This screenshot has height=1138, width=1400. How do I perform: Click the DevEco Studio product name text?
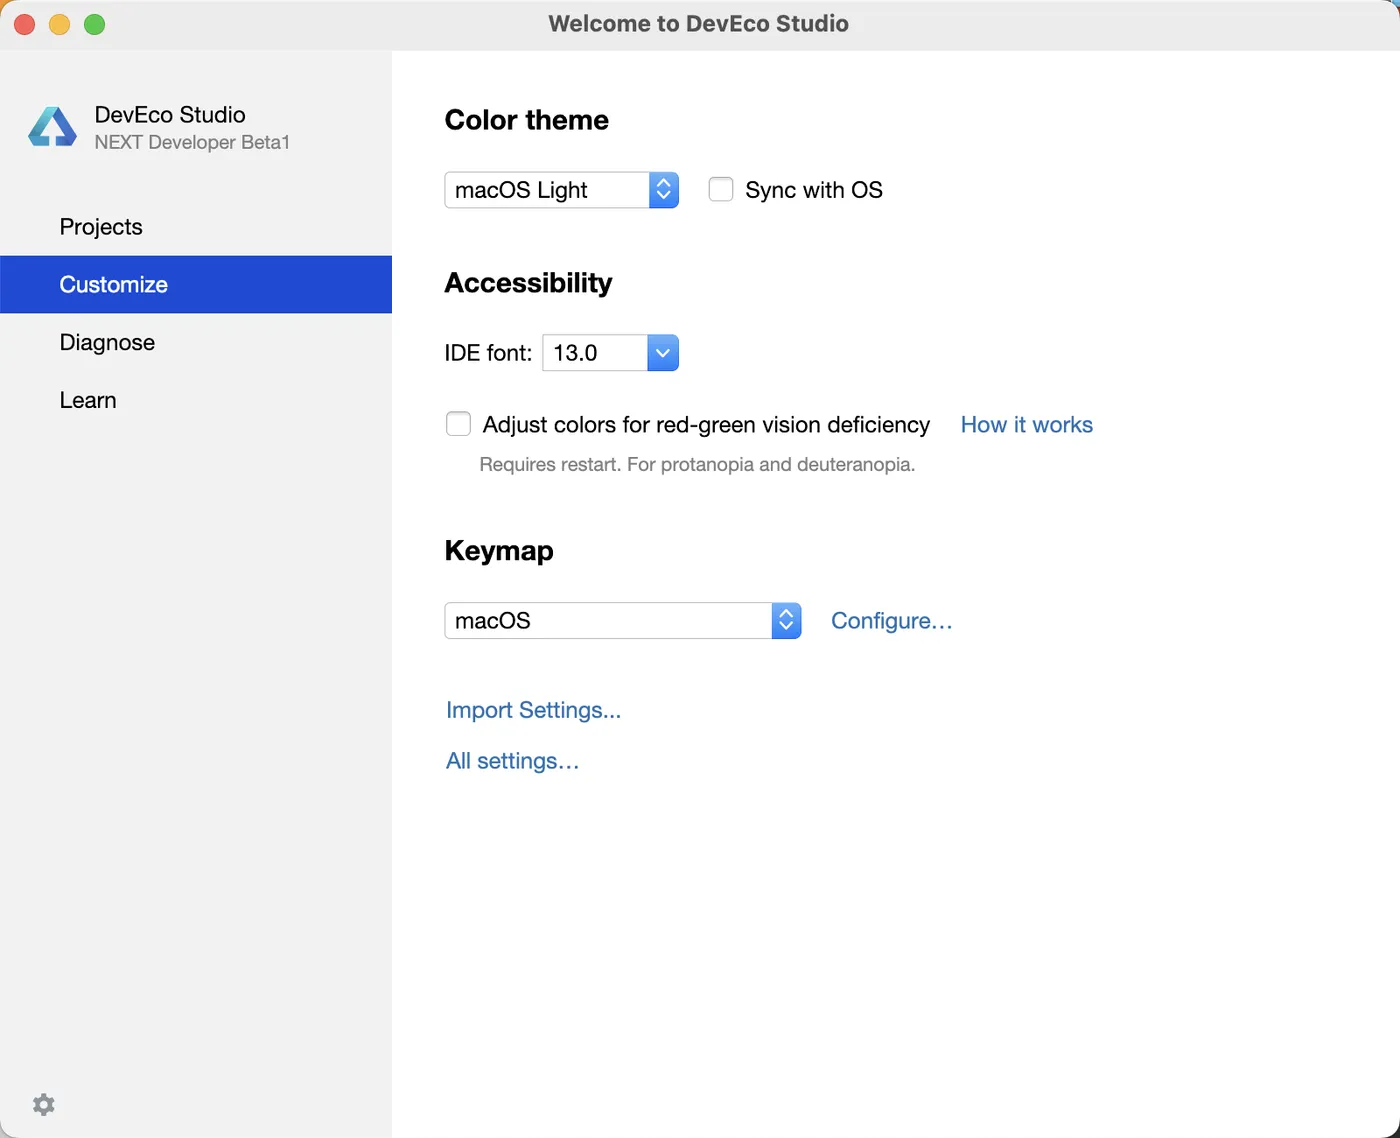pyautogui.click(x=170, y=115)
